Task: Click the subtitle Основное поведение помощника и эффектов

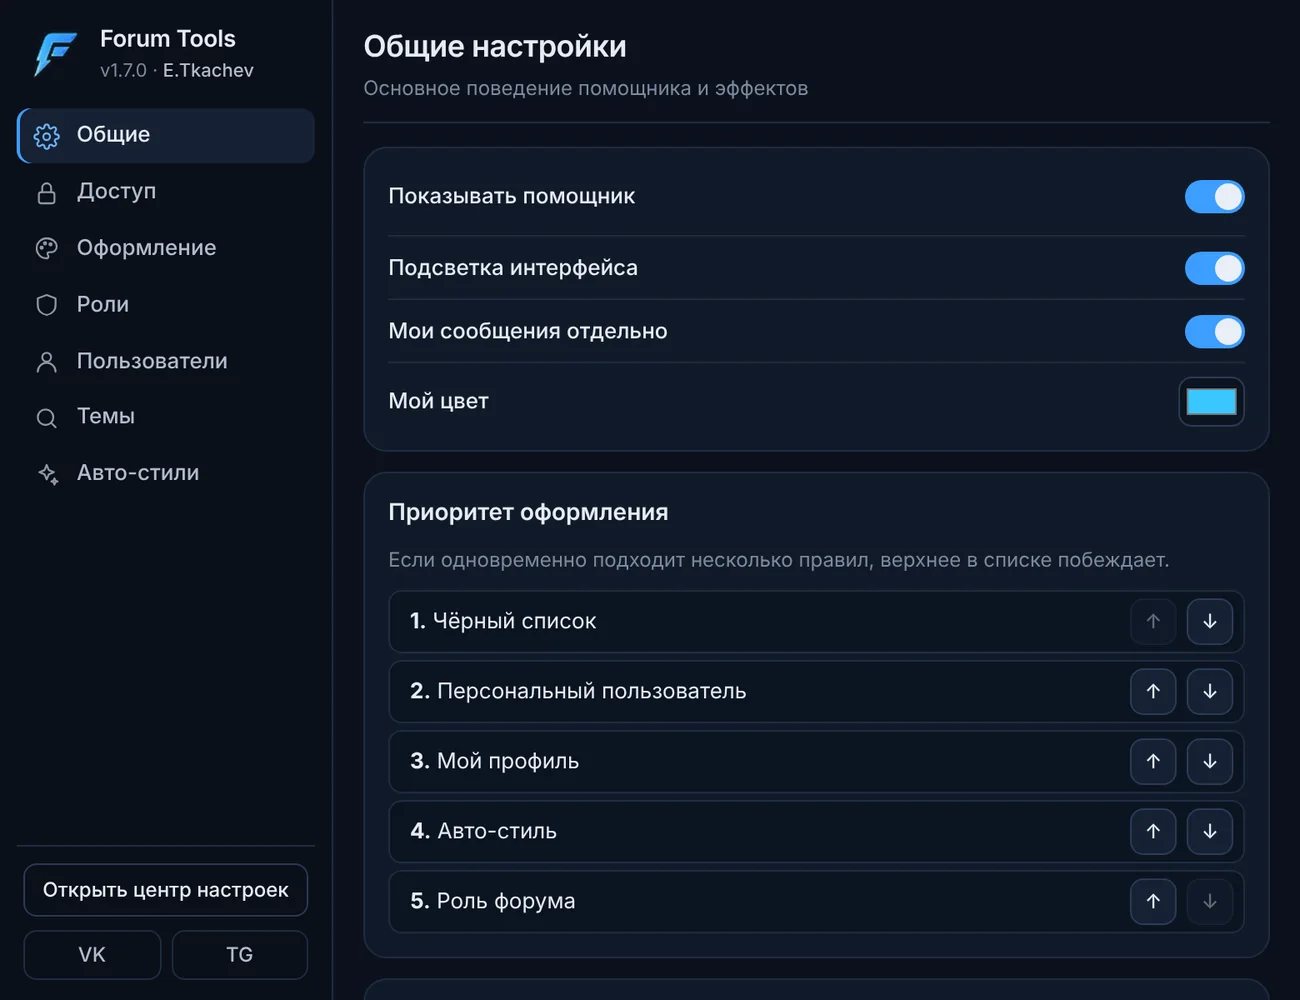Action: (x=586, y=89)
